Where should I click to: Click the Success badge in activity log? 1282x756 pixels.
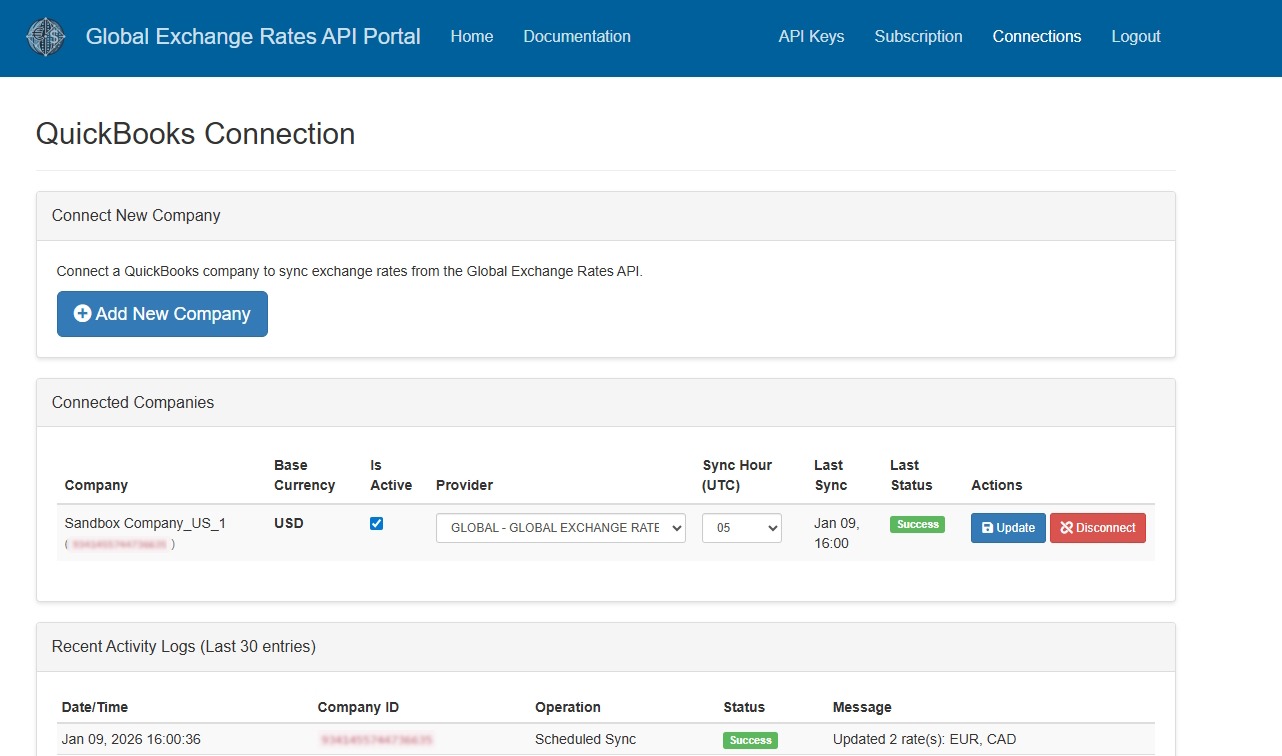coord(750,740)
